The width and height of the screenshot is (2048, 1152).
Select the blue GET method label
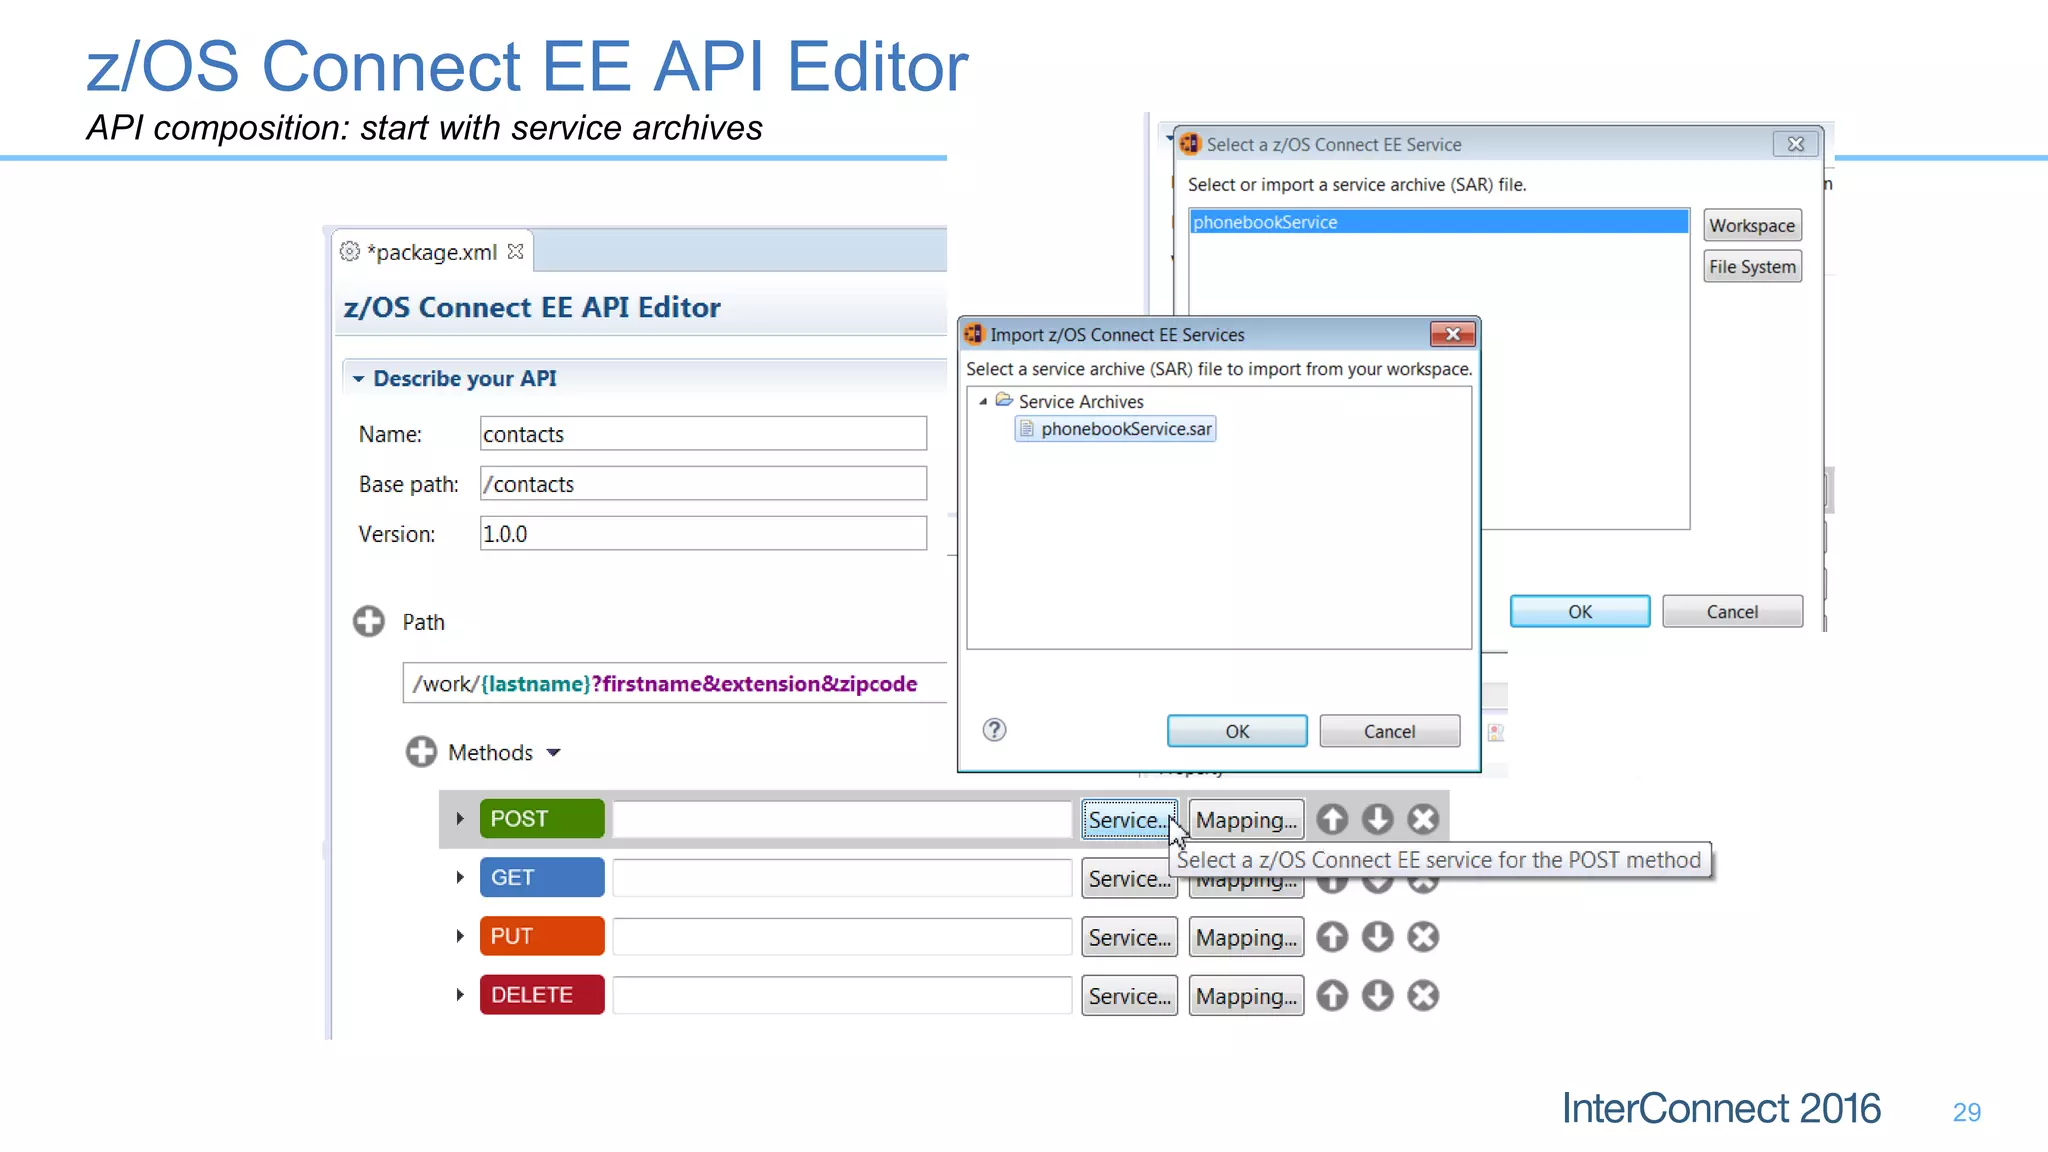542,878
